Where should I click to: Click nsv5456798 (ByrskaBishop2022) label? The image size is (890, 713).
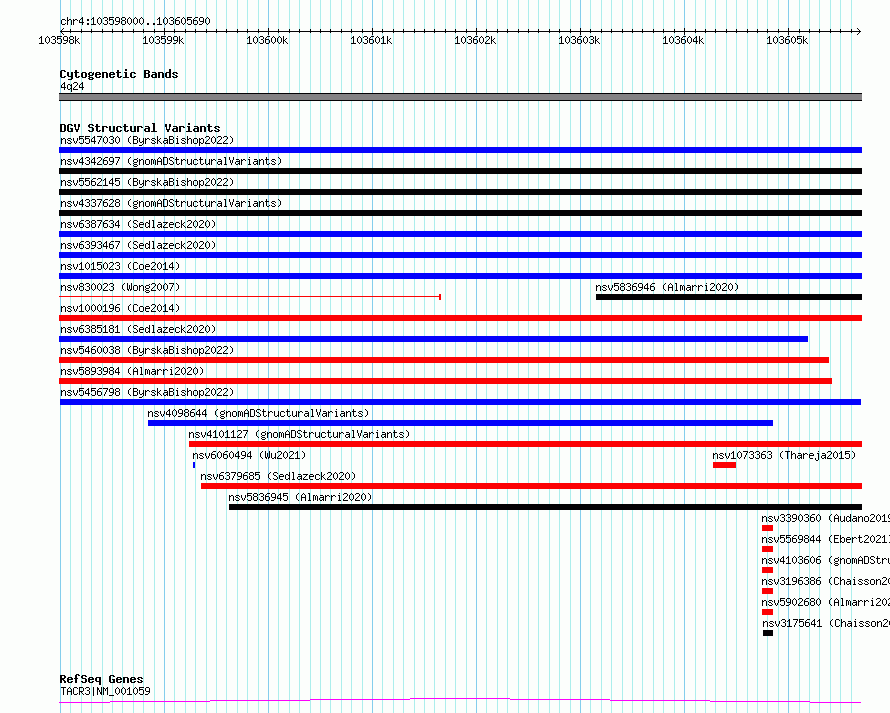[147, 392]
